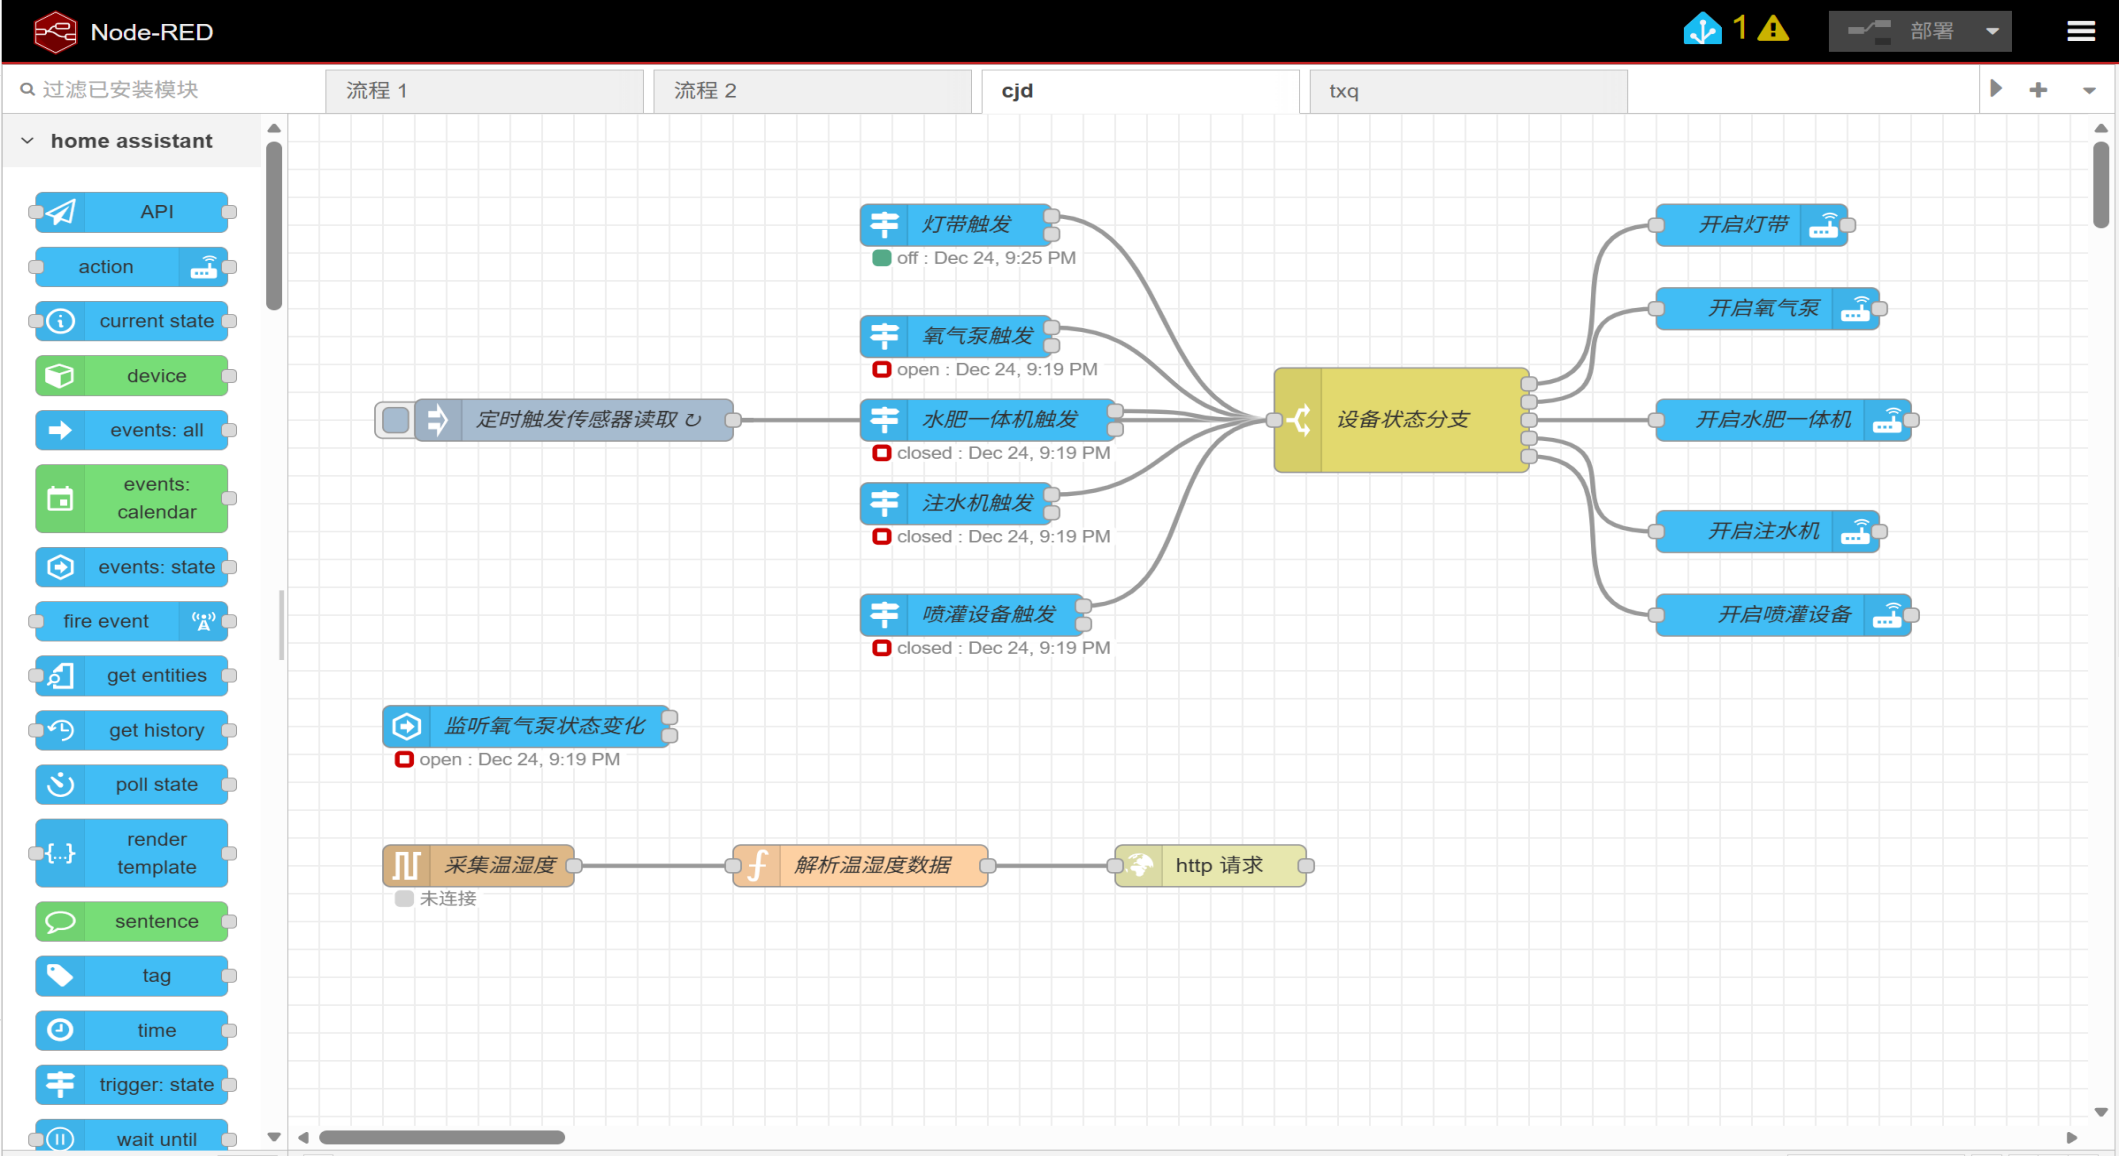Click the 未连接 status text
This screenshot has height=1156, width=2120.
point(448,899)
